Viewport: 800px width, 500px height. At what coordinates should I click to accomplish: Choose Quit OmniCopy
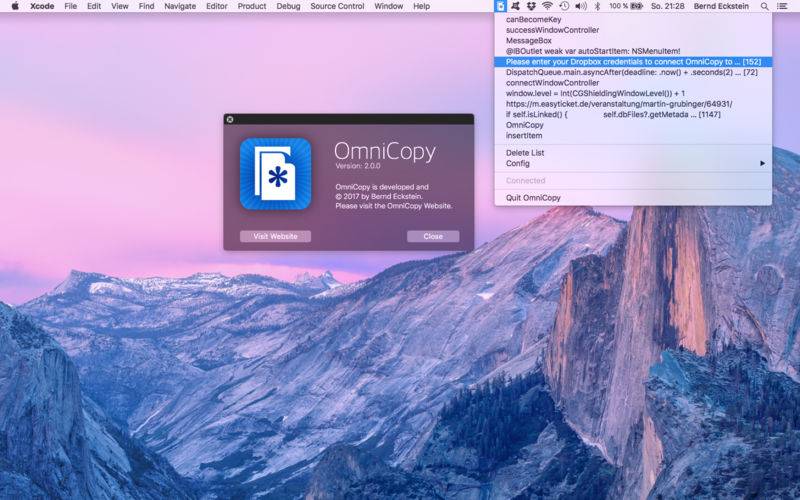[x=633, y=197]
